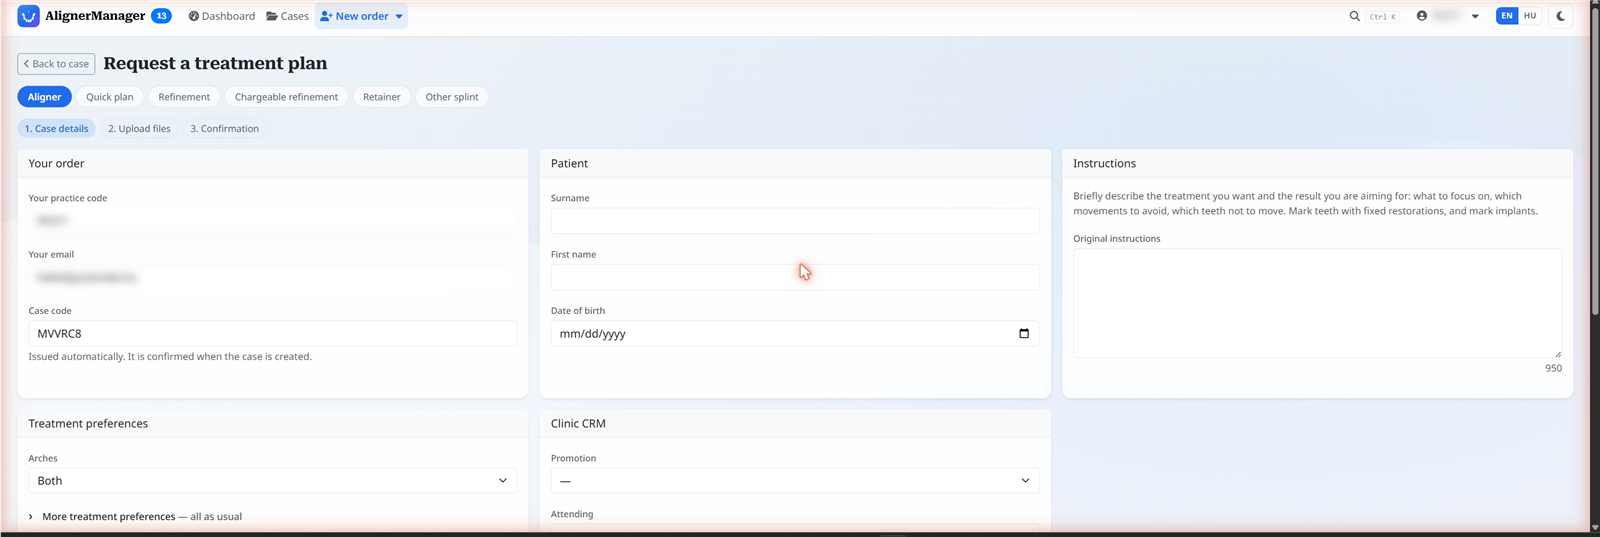Open the Dashboard page
The image size is (1600, 537).
coord(222,16)
